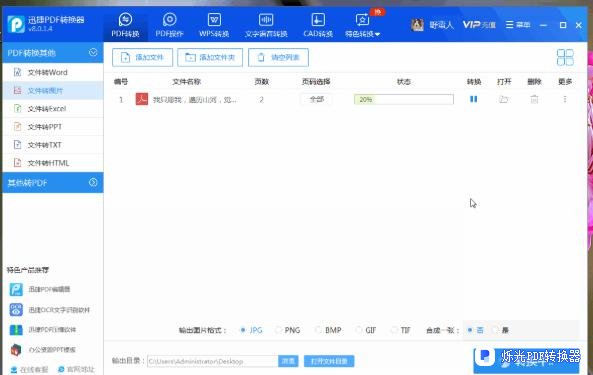Pause the conversion of file 1
Image resolution: width=593 pixels, height=375 pixels.
(473, 99)
